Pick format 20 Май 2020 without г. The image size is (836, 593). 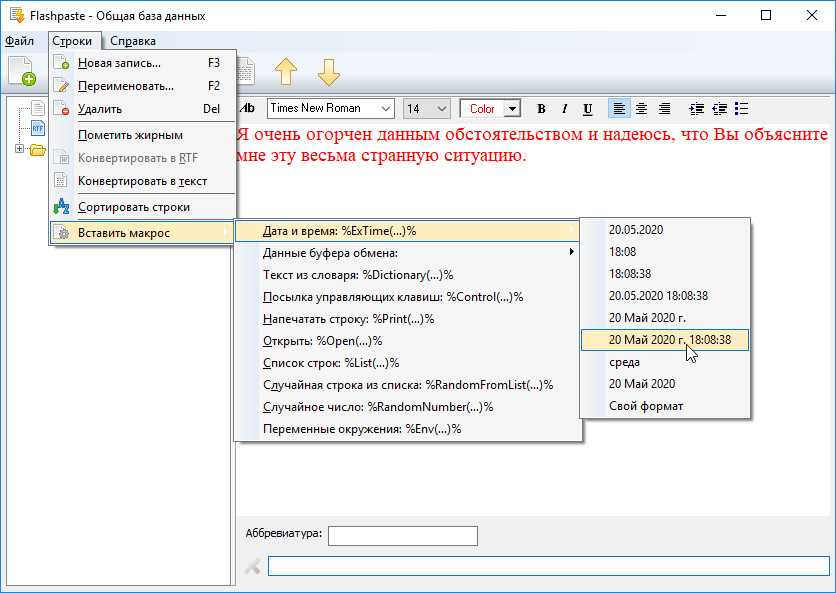[665, 384]
